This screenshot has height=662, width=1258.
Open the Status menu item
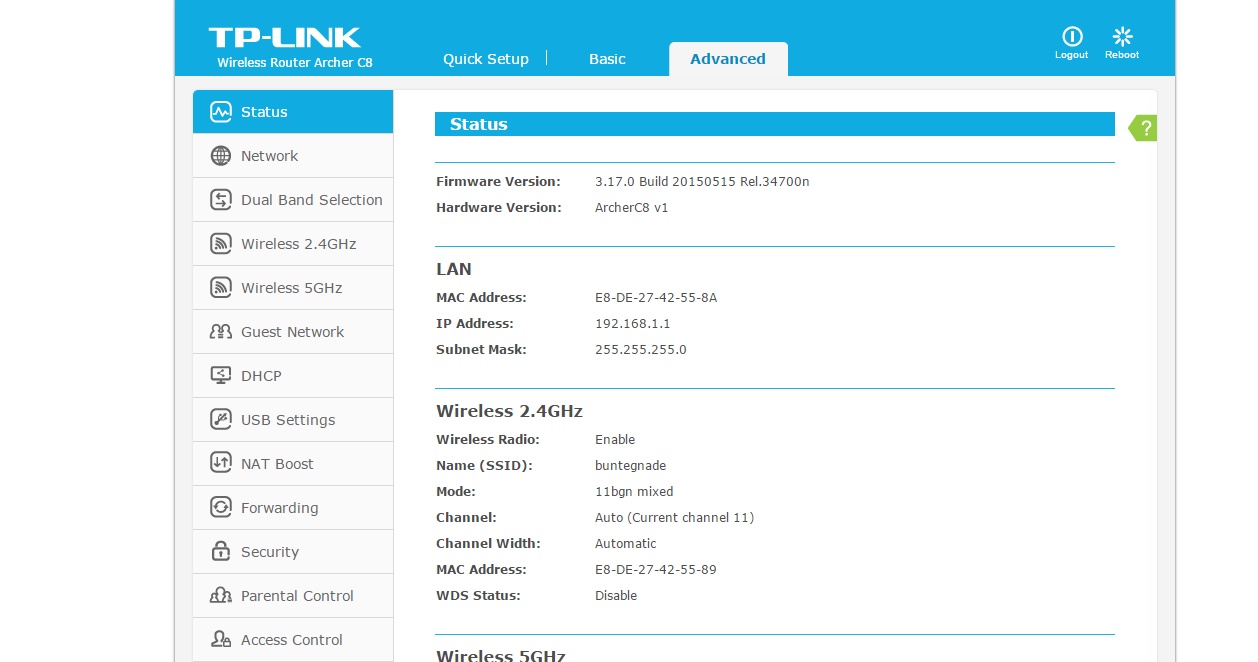pyautogui.click(x=293, y=112)
